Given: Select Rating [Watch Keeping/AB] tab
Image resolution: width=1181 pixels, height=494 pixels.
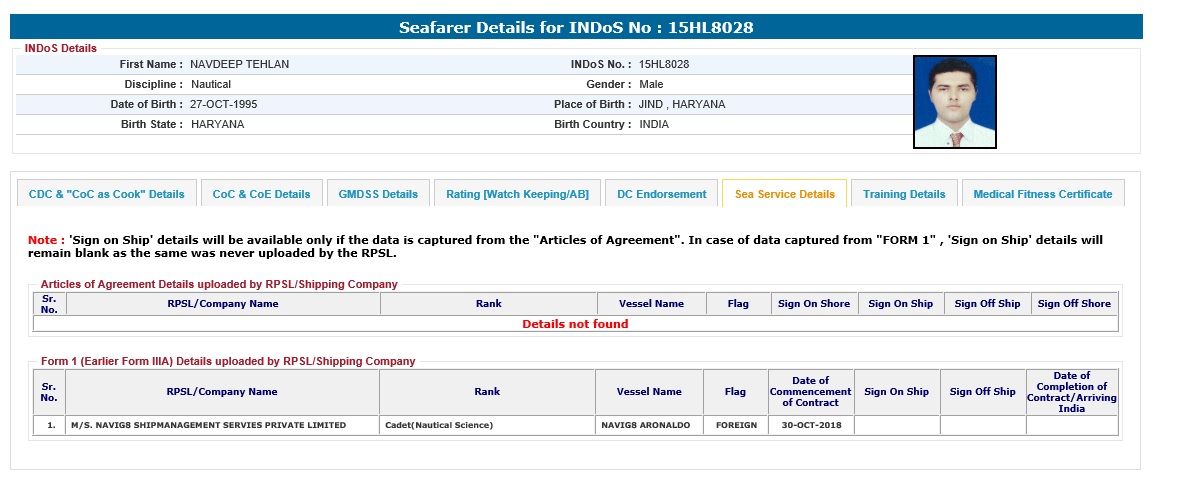Looking at the screenshot, I should pos(517,194).
